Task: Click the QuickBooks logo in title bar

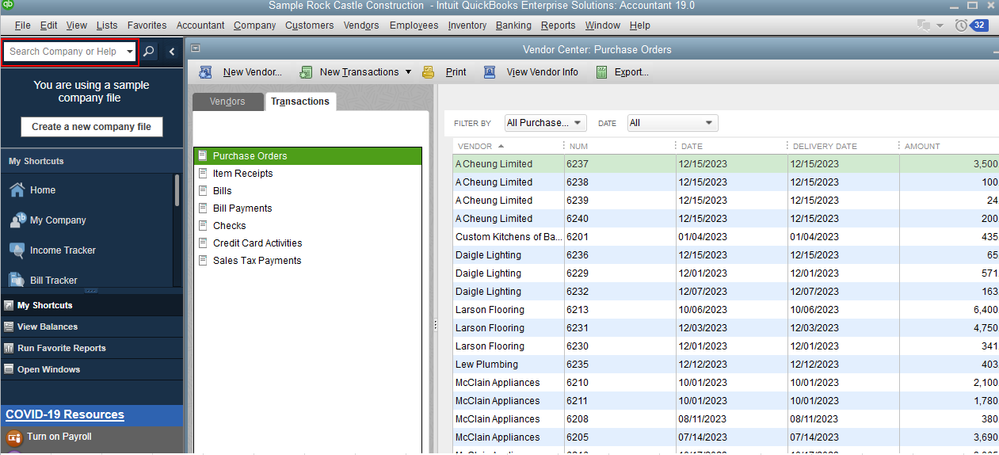Action: click(8, 6)
